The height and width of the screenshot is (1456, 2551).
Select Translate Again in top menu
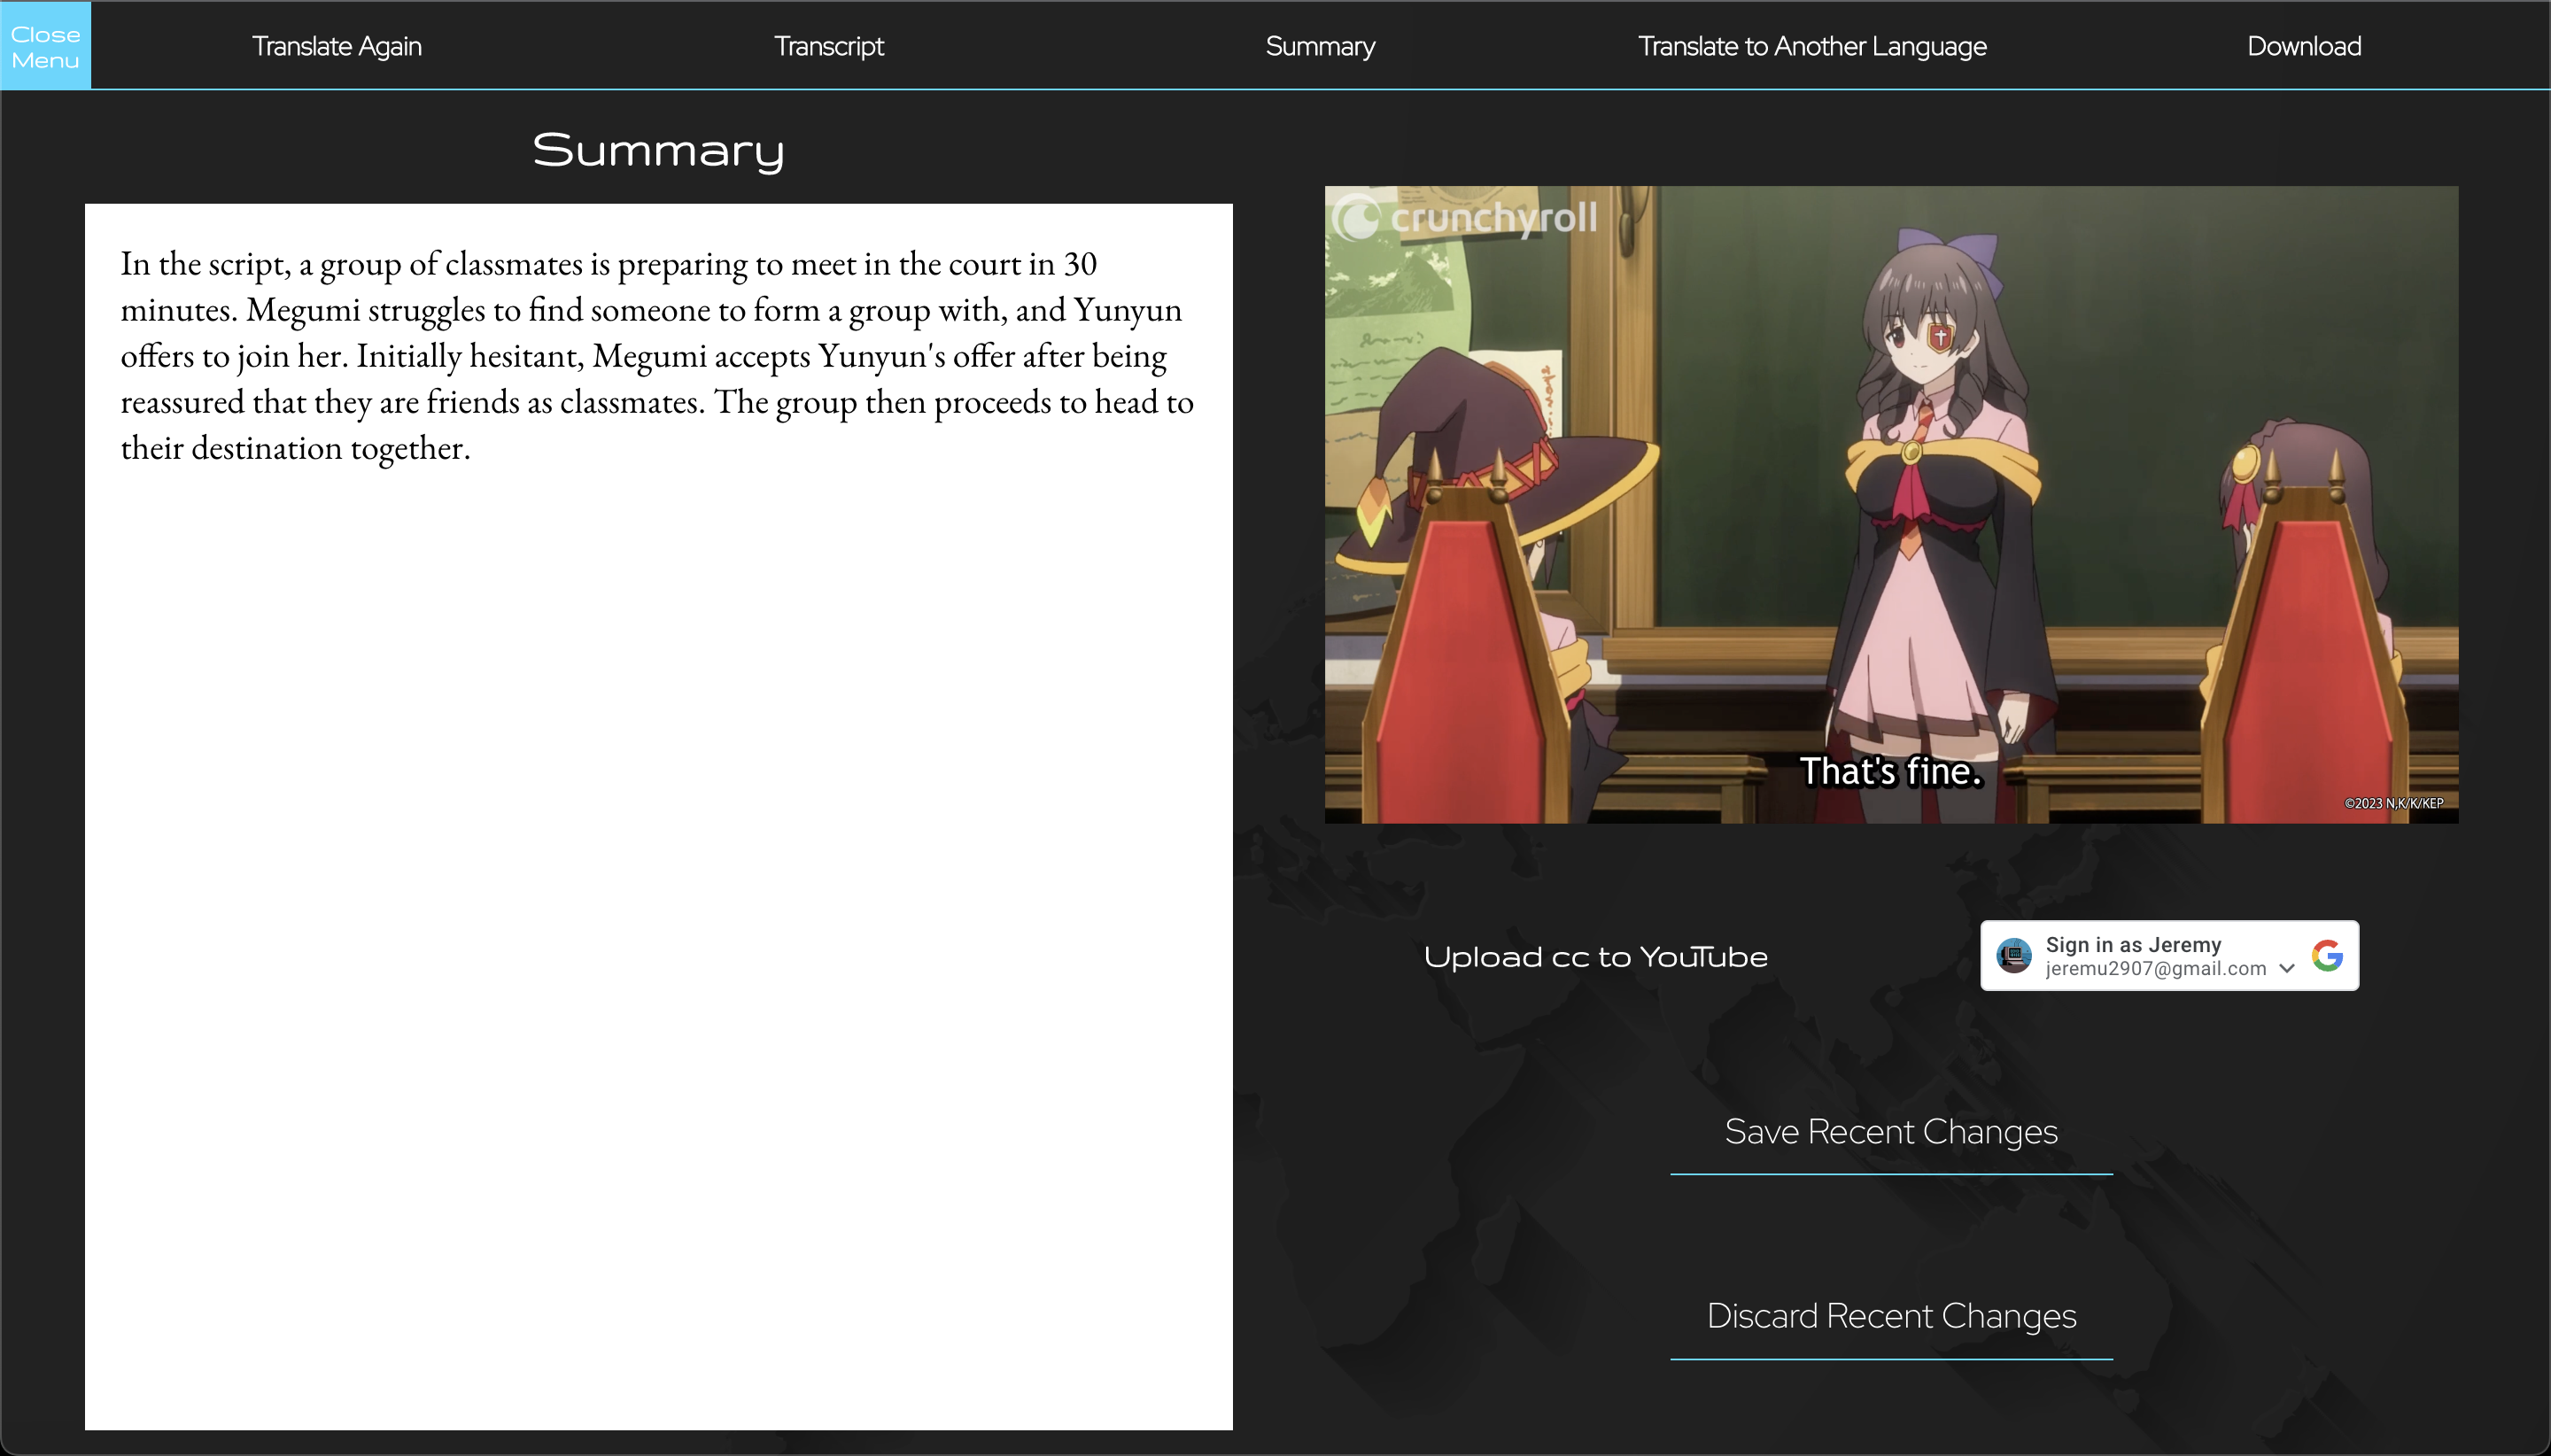click(337, 46)
